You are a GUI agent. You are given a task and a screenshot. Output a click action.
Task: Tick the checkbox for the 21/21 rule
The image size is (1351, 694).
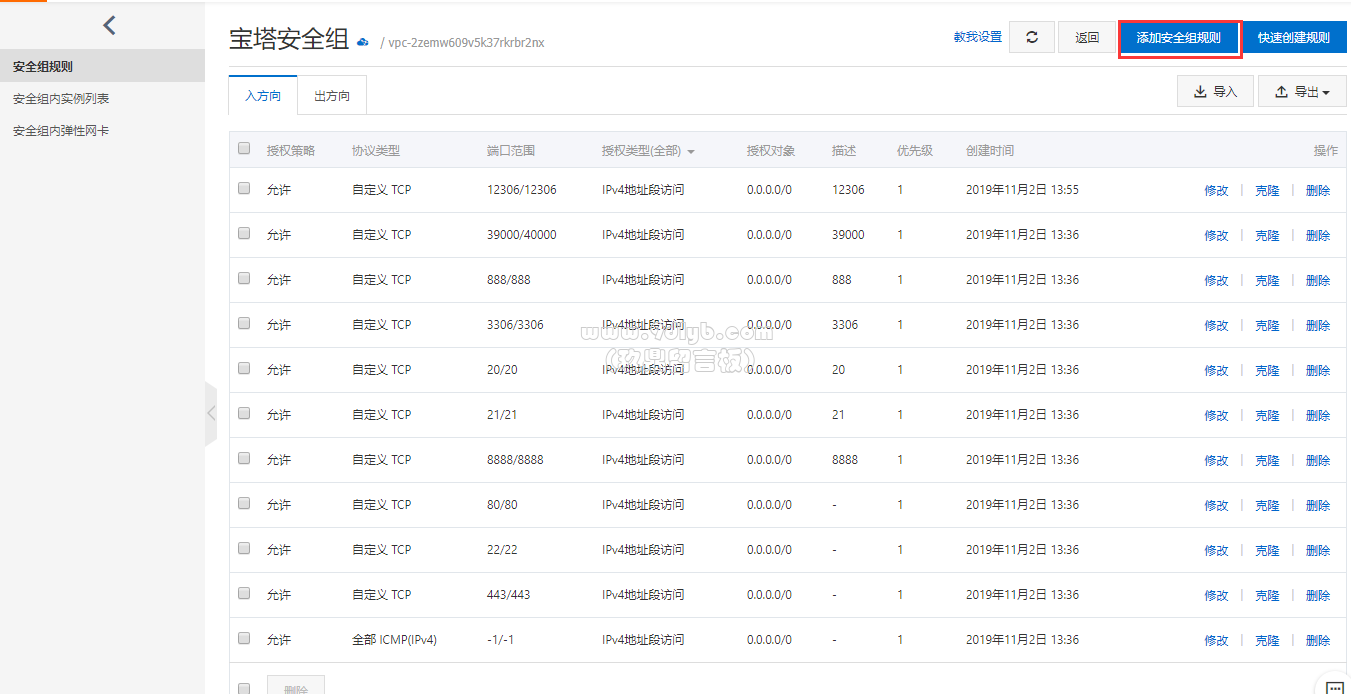click(x=244, y=413)
